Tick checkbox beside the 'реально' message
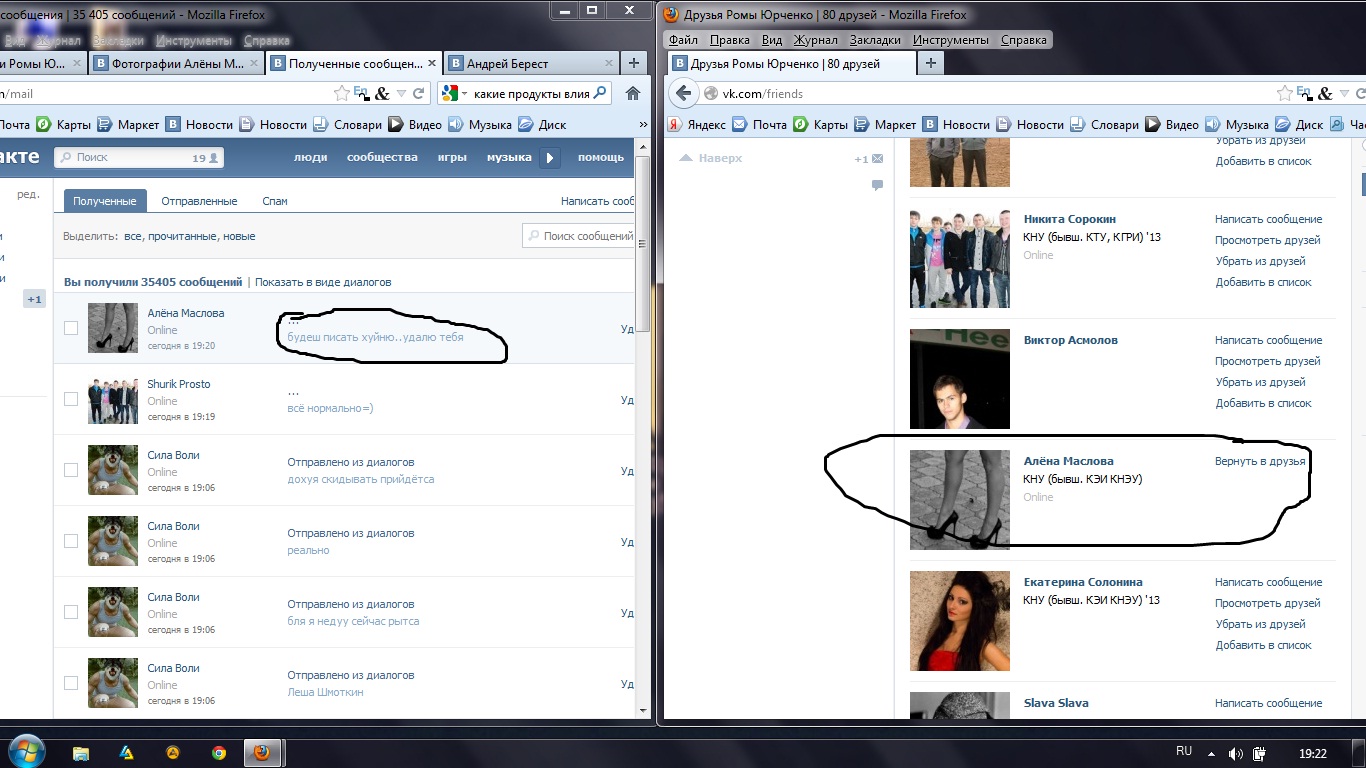 tap(71, 541)
